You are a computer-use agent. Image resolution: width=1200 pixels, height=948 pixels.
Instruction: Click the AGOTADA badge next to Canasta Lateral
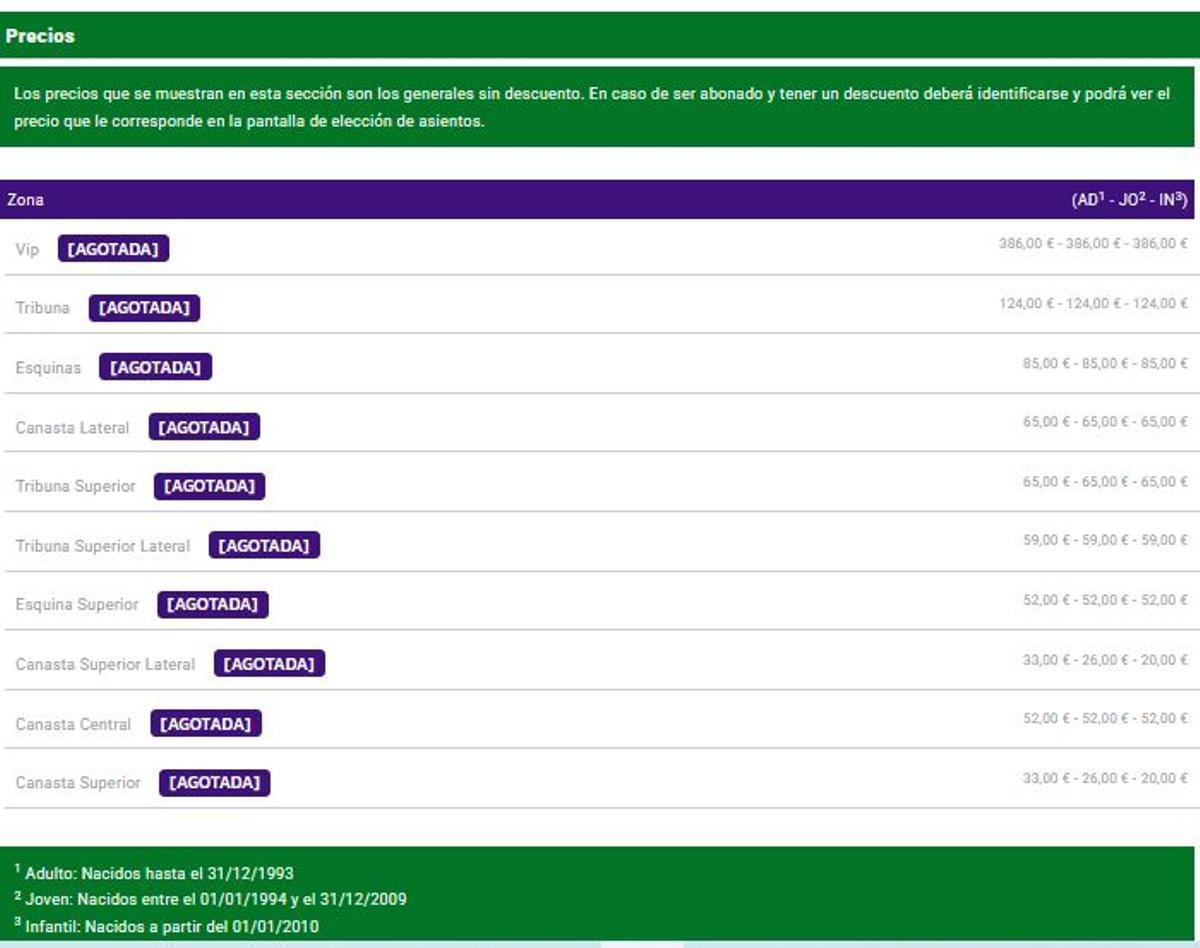204,427
